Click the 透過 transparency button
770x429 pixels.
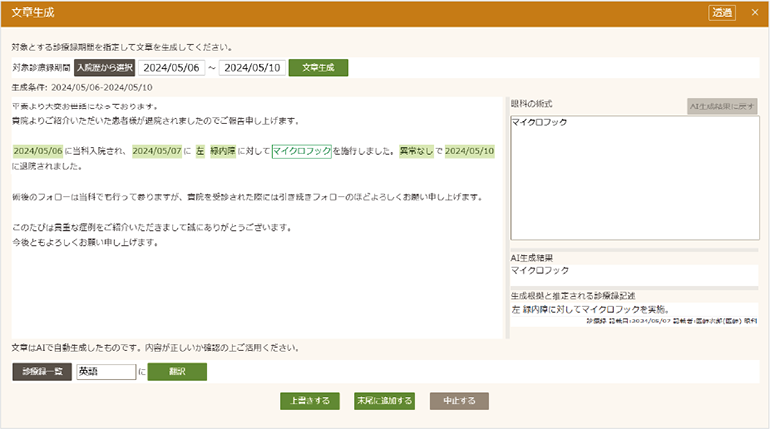[x=722, y=13]
